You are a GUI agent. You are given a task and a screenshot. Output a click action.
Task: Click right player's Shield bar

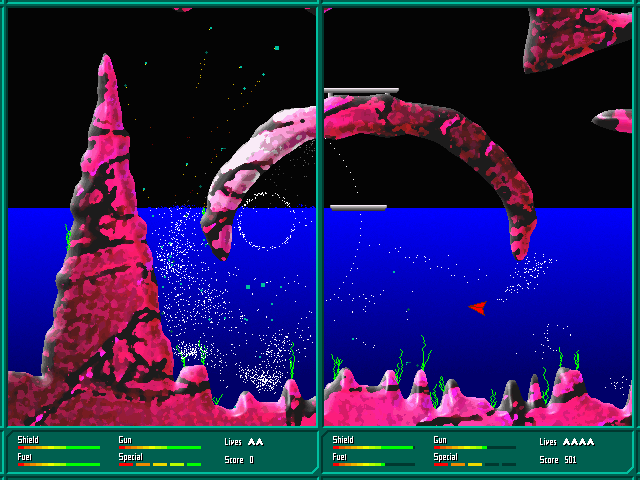click(373, 447)
